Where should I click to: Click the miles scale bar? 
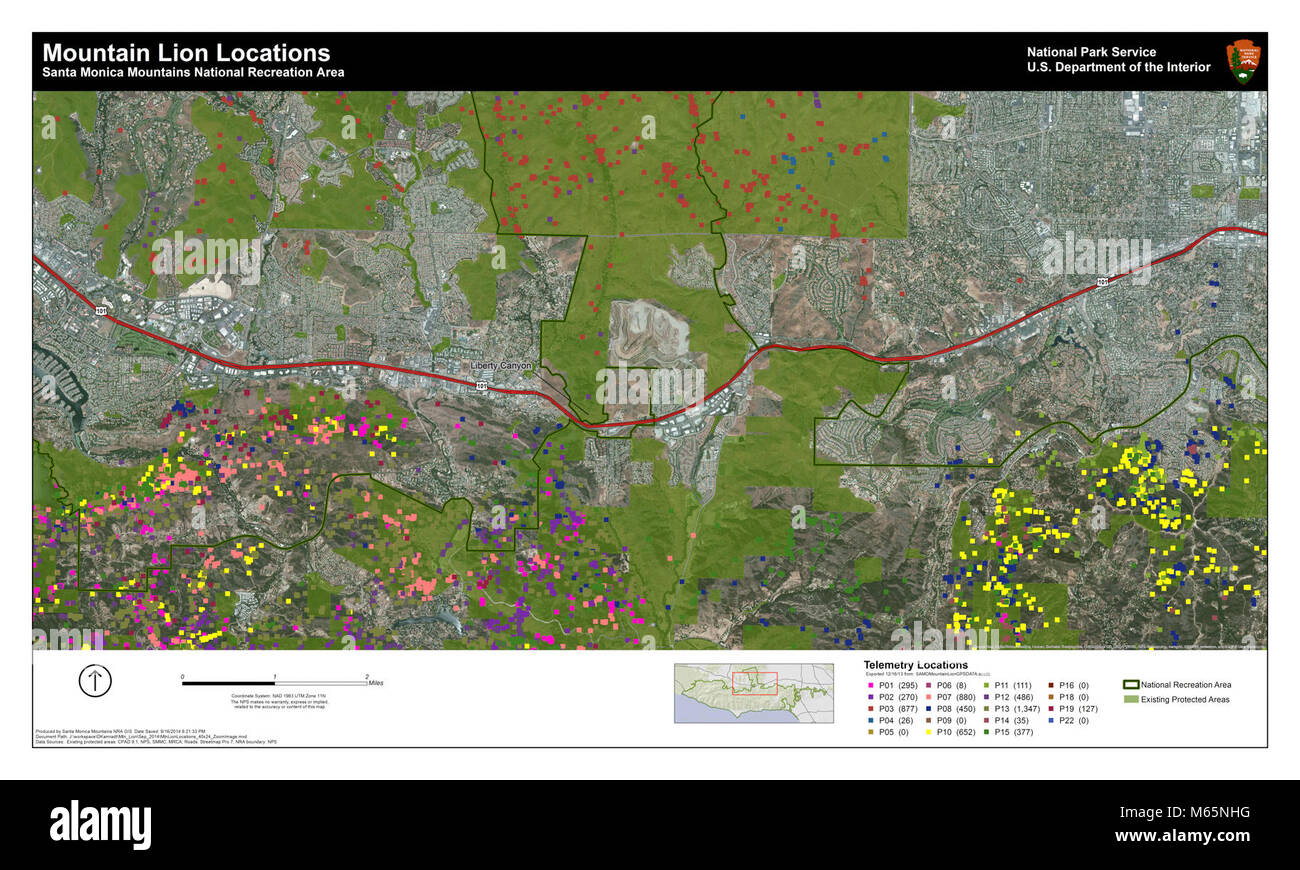click(x=275, y=683)
